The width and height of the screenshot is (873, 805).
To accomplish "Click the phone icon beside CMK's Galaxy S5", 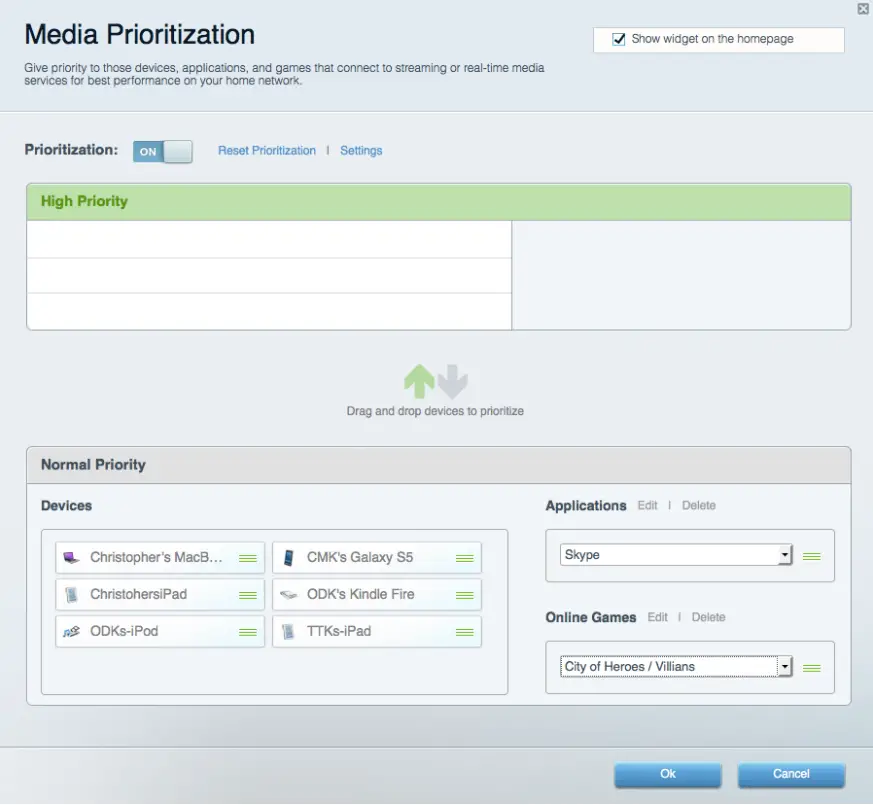I will (x=287, y=557).
